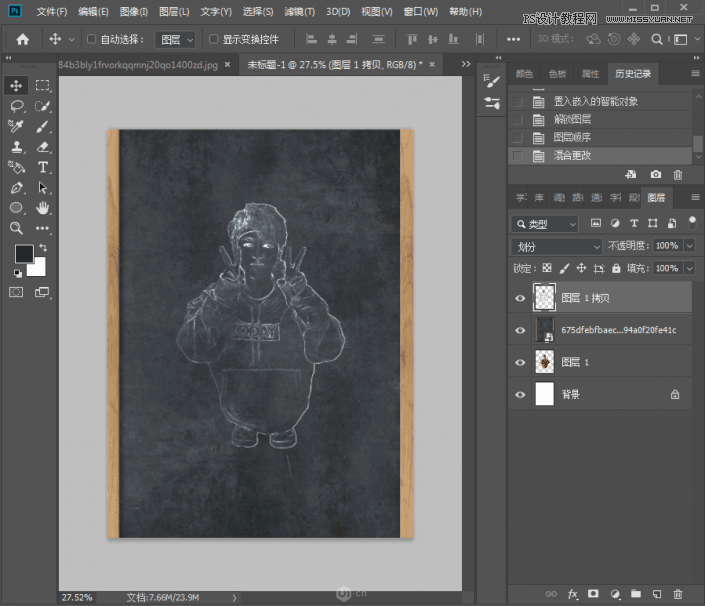Toggle layer filtering on/off switch
The width and height of the screenshot is (705, 606).
point(692,223)
